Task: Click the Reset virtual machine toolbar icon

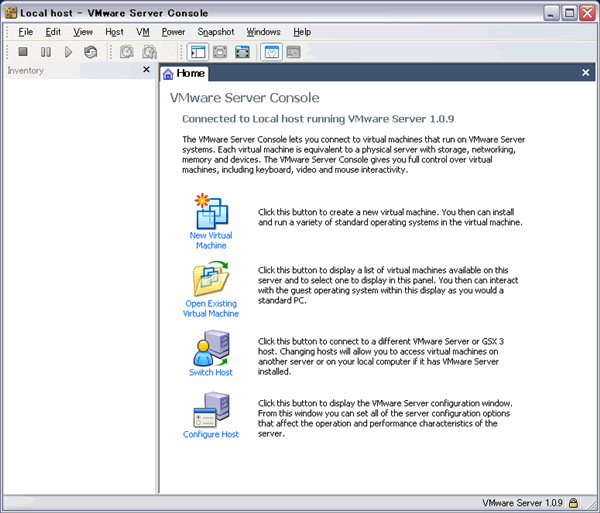Action: (91, 52)
